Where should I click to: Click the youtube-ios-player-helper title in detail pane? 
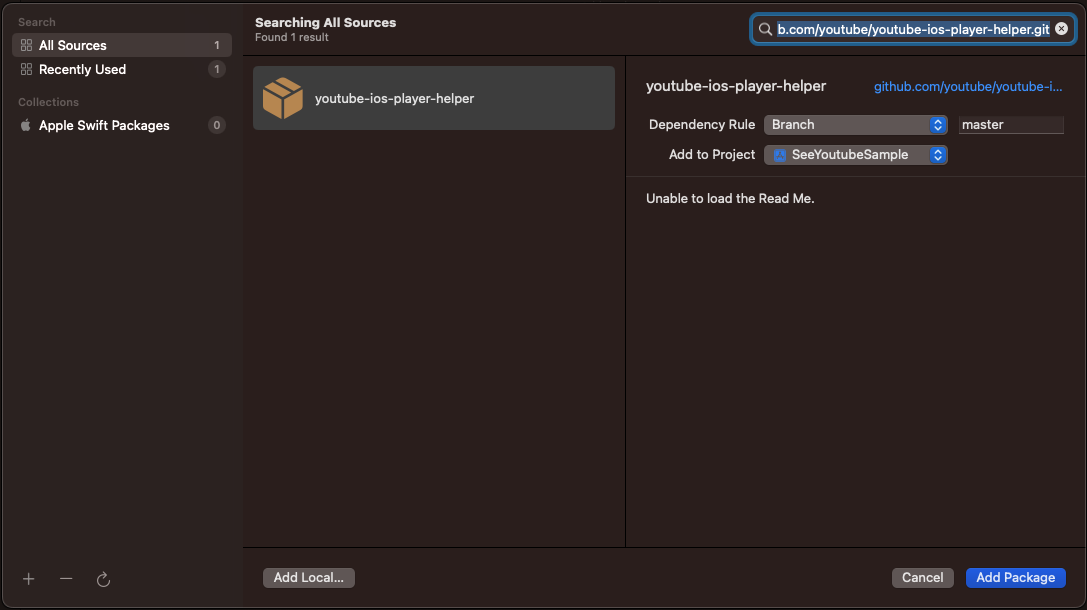(736, 86)
